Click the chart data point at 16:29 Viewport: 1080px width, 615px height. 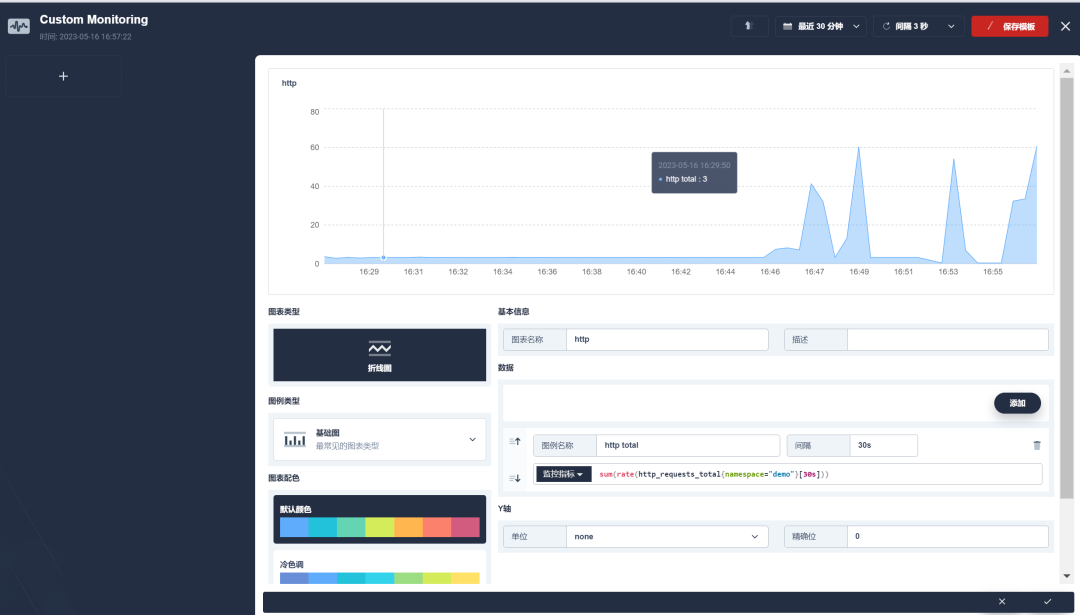[x=384, y=258]
